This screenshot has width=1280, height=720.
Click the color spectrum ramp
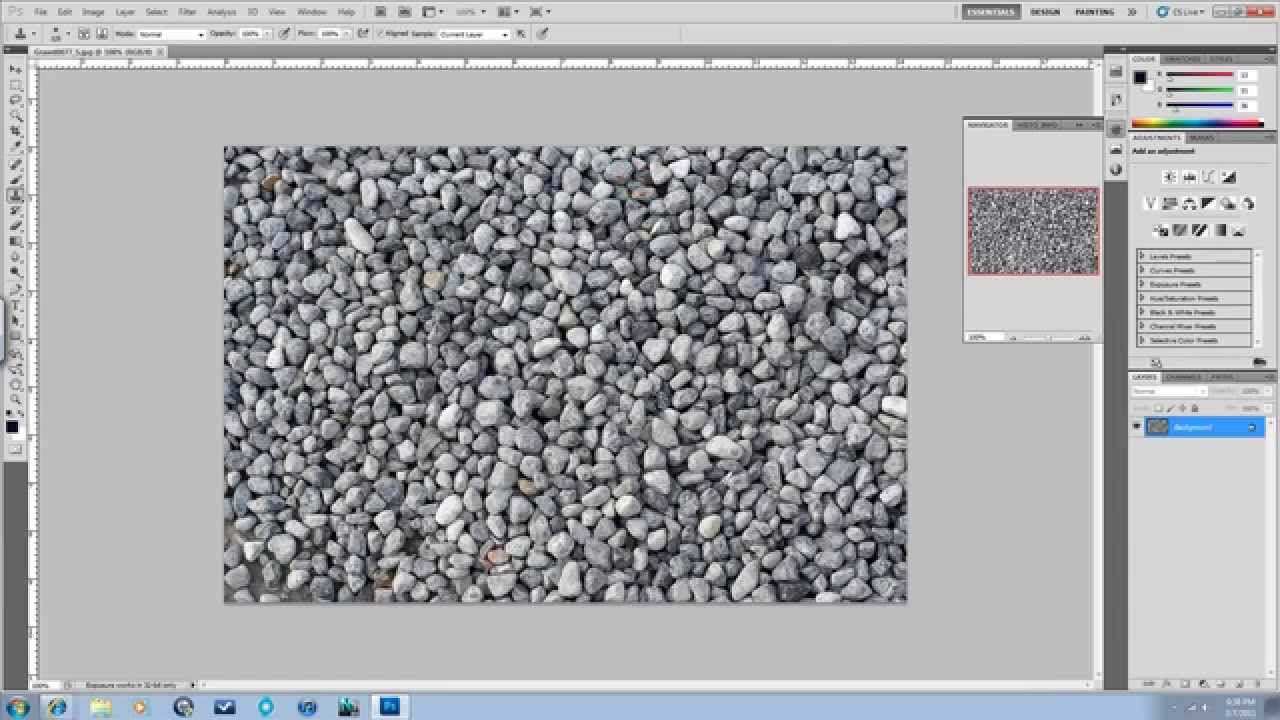point(1196,123)
